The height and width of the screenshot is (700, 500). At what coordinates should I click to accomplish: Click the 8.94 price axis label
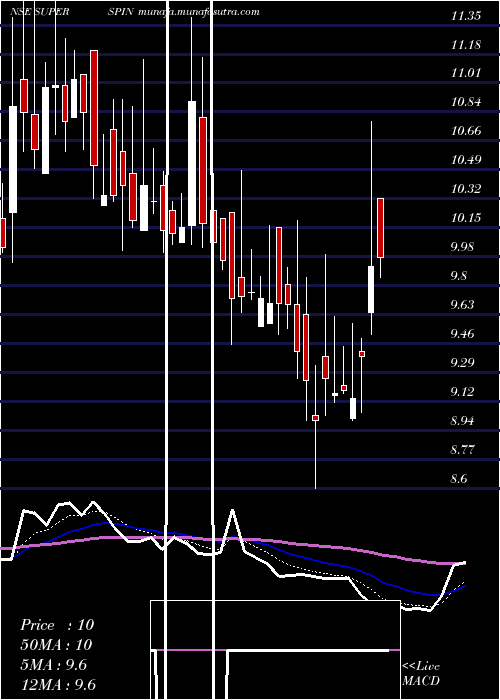[463, 421]
